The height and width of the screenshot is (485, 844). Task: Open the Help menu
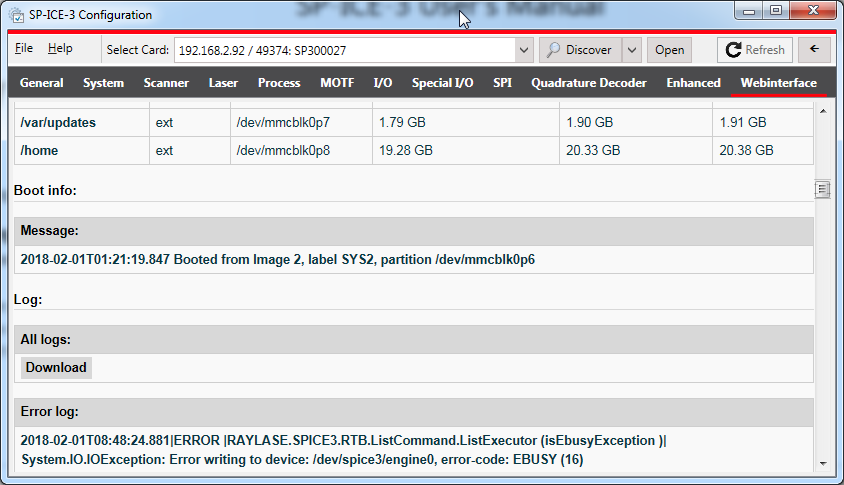(60, 48)
